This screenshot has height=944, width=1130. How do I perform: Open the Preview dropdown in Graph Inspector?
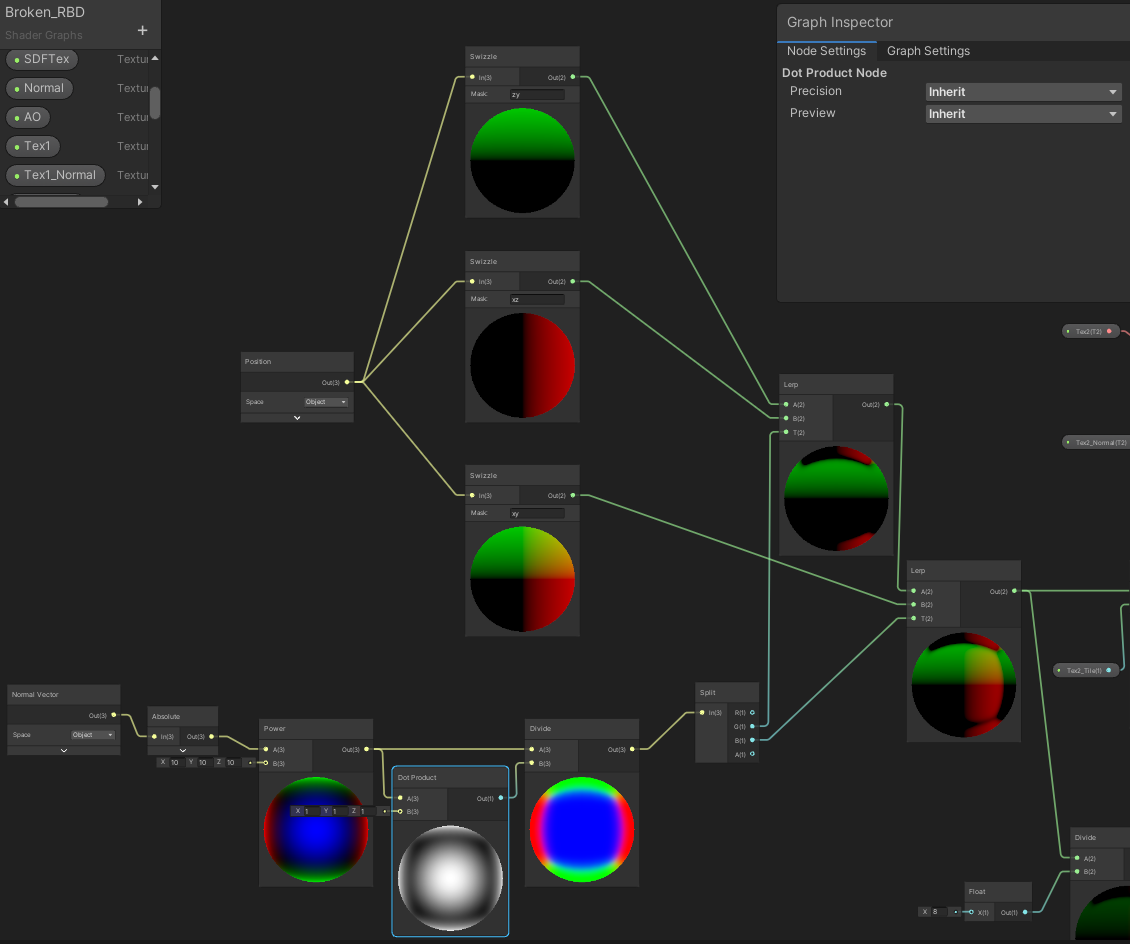click(1024, 114)
